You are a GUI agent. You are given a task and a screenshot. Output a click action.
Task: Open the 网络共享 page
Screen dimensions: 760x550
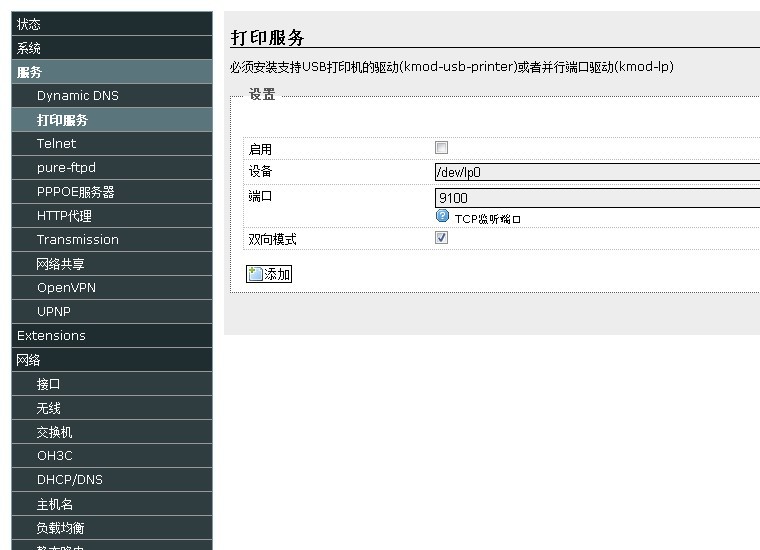[112, 264]
